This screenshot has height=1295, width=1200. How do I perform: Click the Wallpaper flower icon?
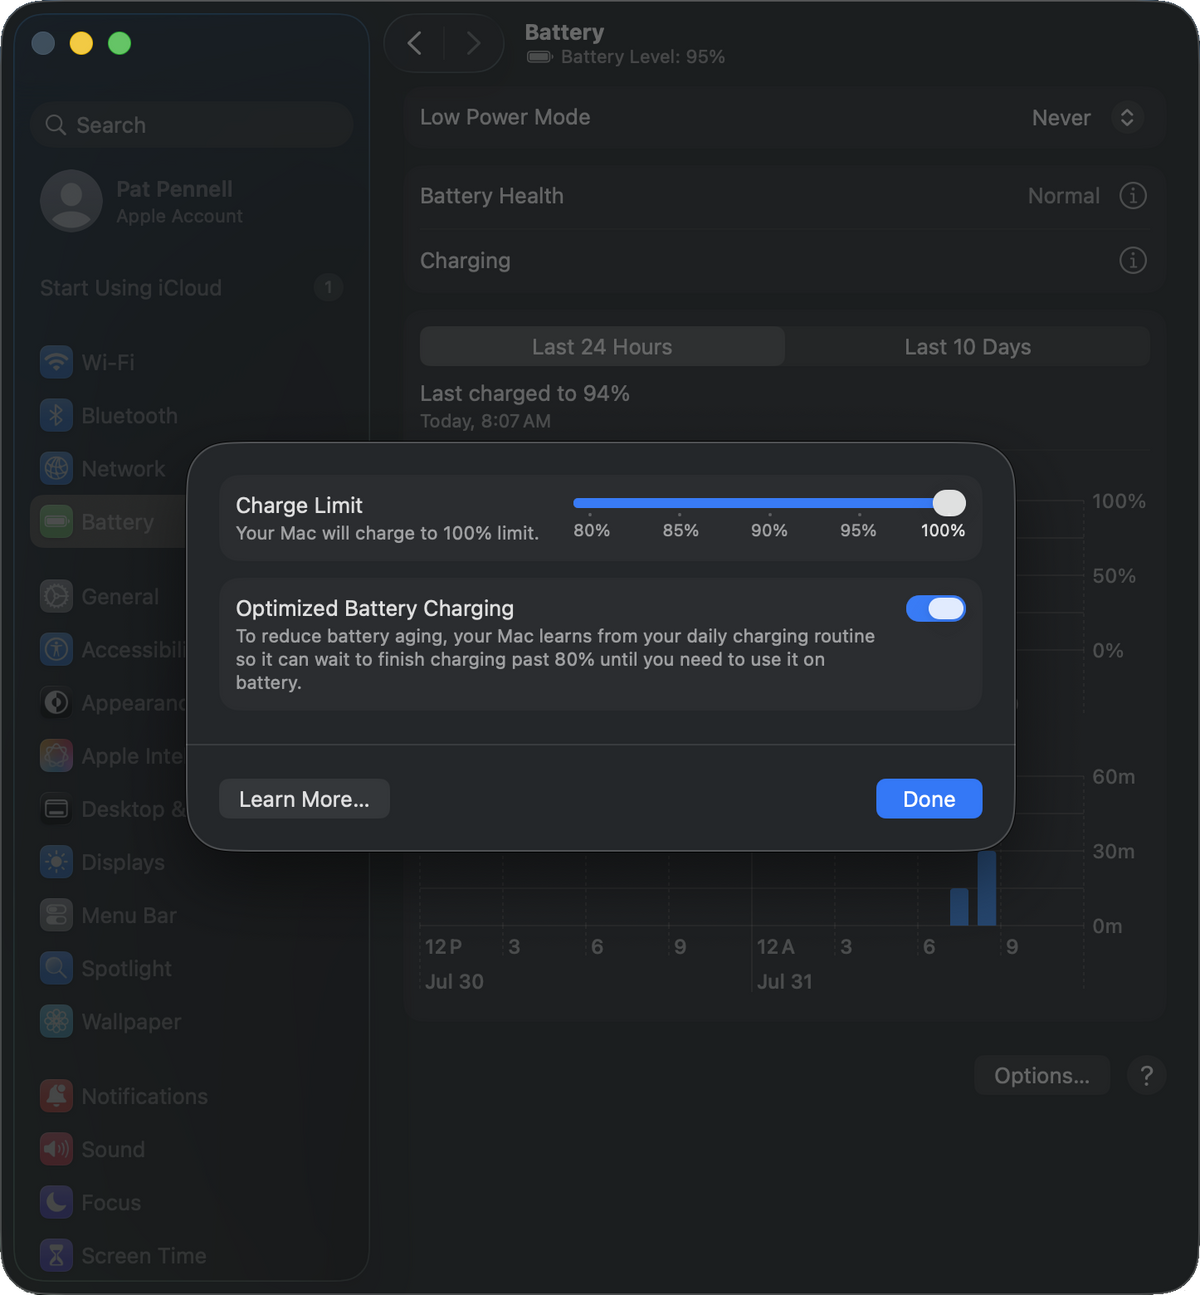(56, 1021)
